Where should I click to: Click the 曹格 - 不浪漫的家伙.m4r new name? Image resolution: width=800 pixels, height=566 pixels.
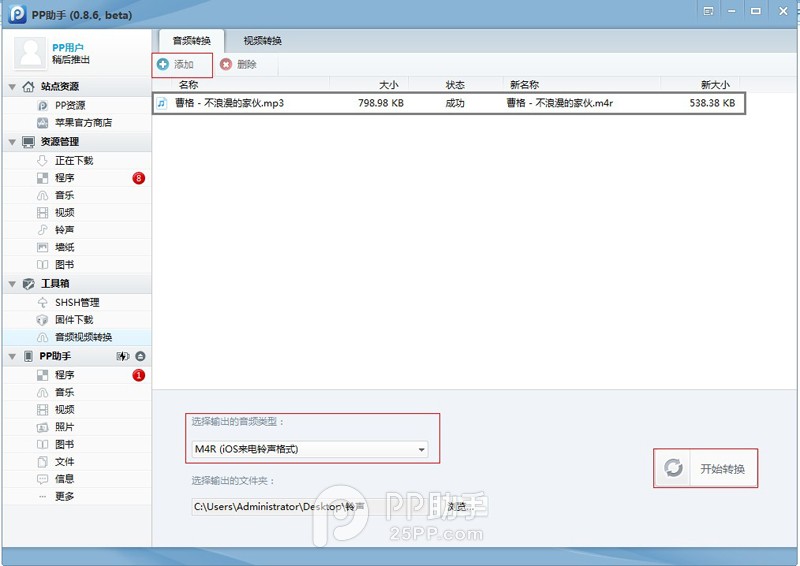point(560,103)
